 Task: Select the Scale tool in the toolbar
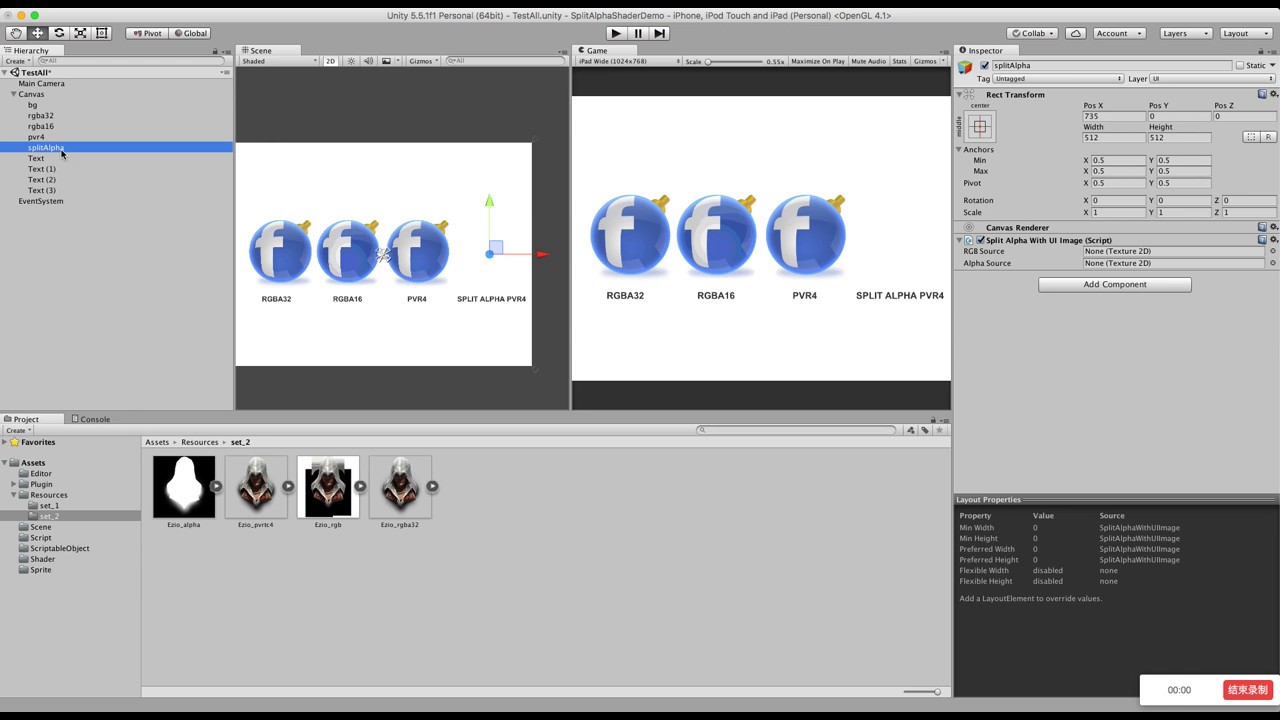81,33
